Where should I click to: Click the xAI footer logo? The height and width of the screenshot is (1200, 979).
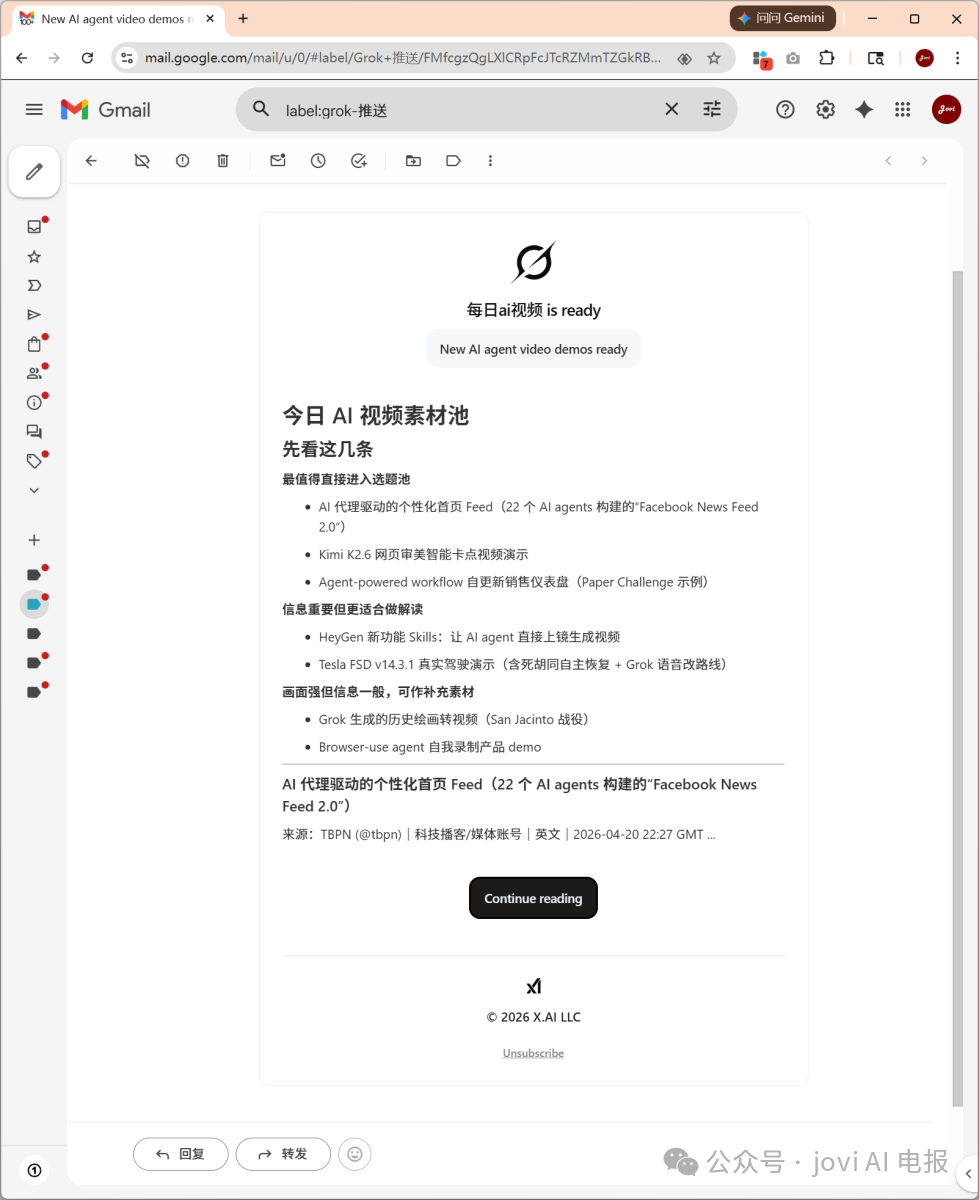pyautogui.click(x=534, y=987)
